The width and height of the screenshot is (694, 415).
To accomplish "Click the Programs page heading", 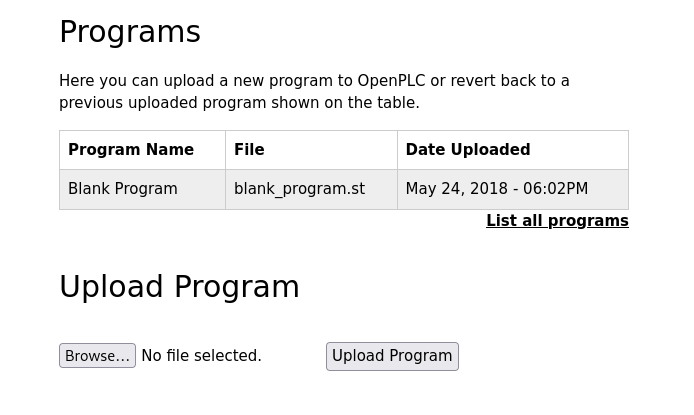I will pyautogui.click(x=130, y=32).
